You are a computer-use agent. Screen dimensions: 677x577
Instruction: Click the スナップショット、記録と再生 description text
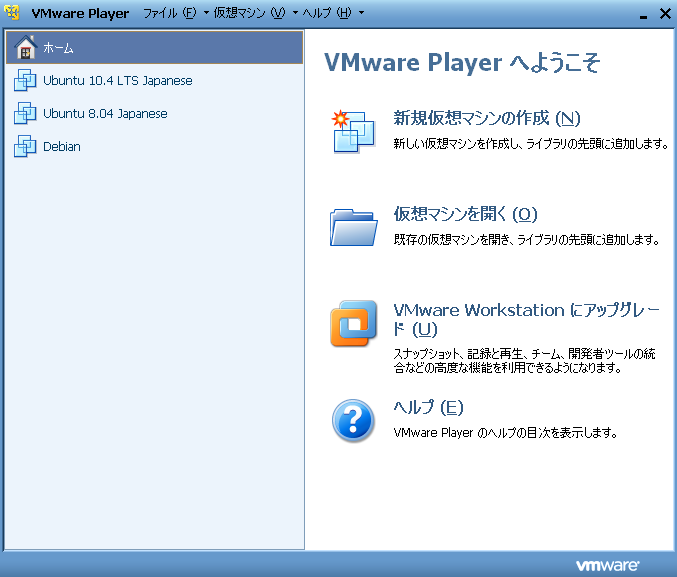click(524, 360)
